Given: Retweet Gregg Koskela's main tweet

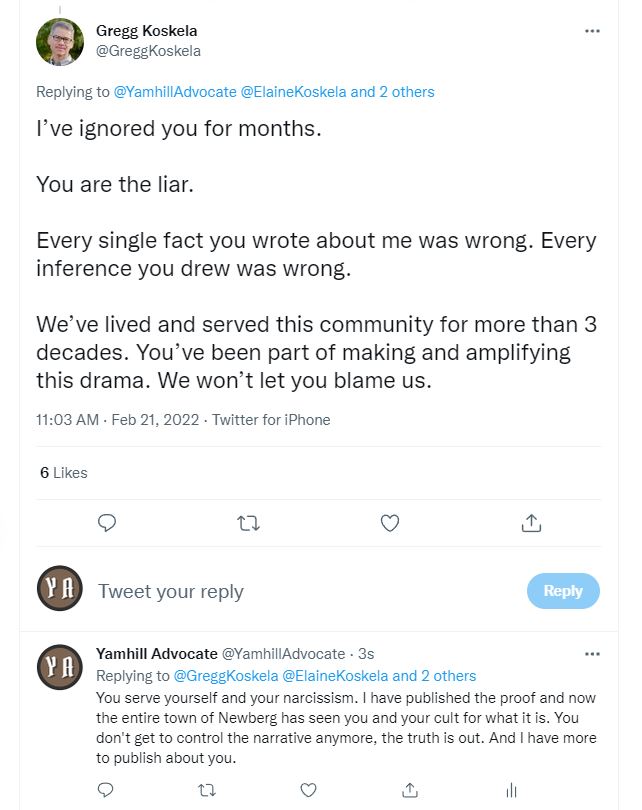Looking at the screenshot, I should 248,523.
